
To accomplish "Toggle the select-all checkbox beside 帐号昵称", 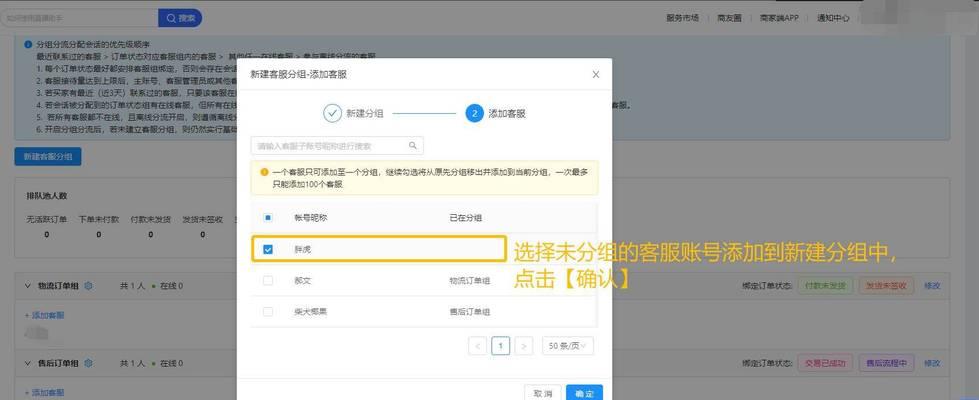I will tap(268, 218).
